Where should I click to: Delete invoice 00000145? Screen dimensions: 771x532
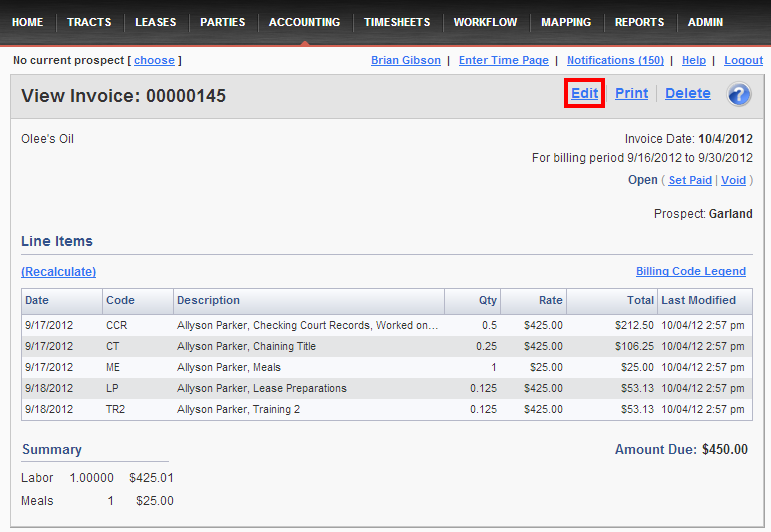687,93
